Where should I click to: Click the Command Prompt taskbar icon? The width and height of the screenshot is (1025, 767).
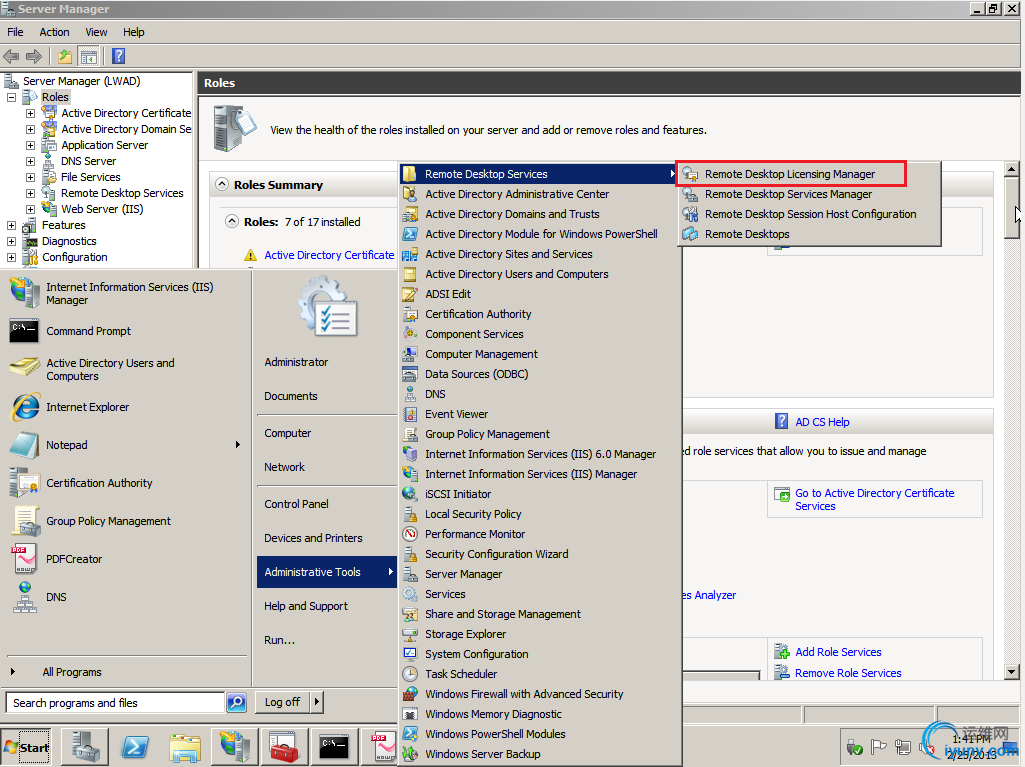(x=333, y=746)
